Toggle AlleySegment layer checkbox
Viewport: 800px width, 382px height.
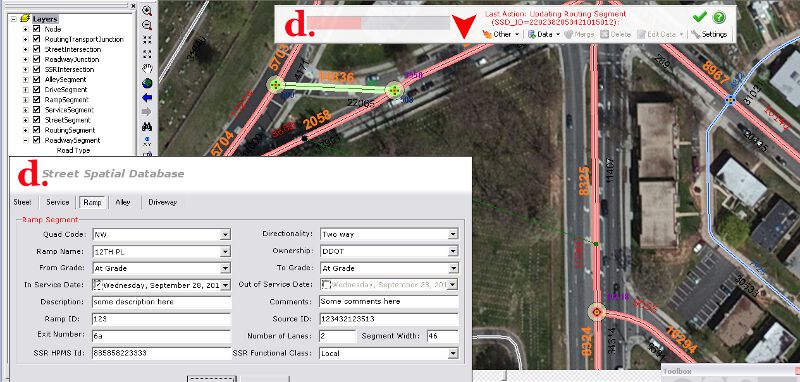pyautogui.click(x=36, y=80)
